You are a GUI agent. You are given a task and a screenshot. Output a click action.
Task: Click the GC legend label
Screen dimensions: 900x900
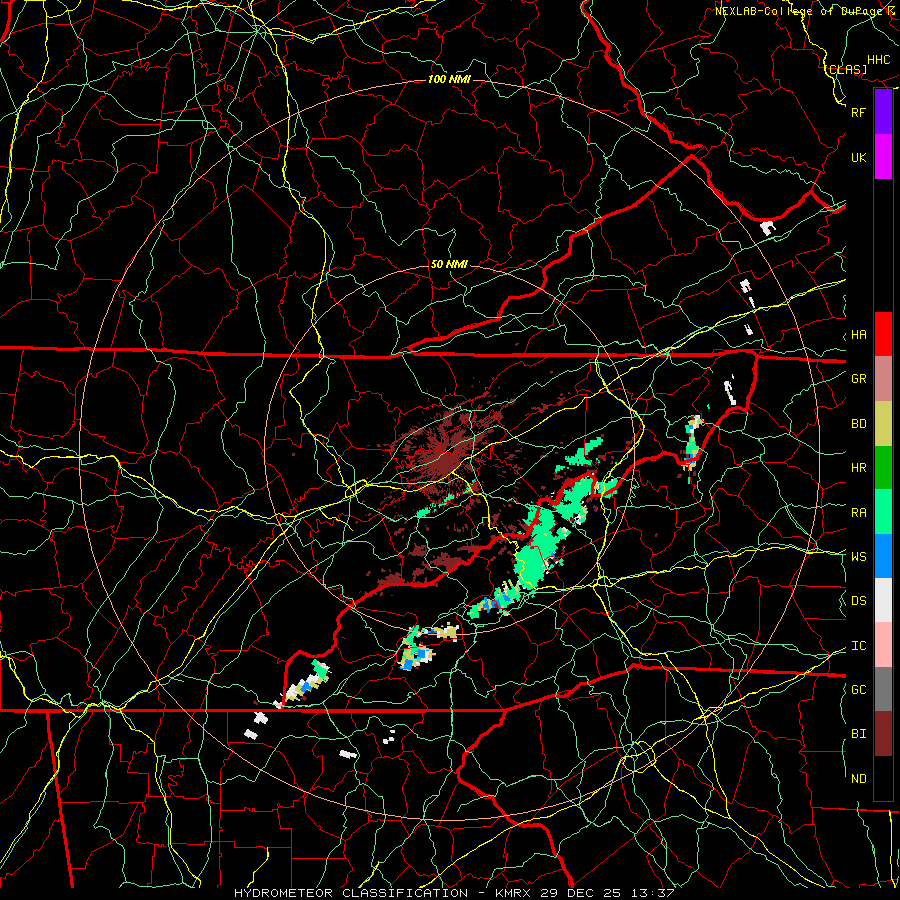pos(858,690)
